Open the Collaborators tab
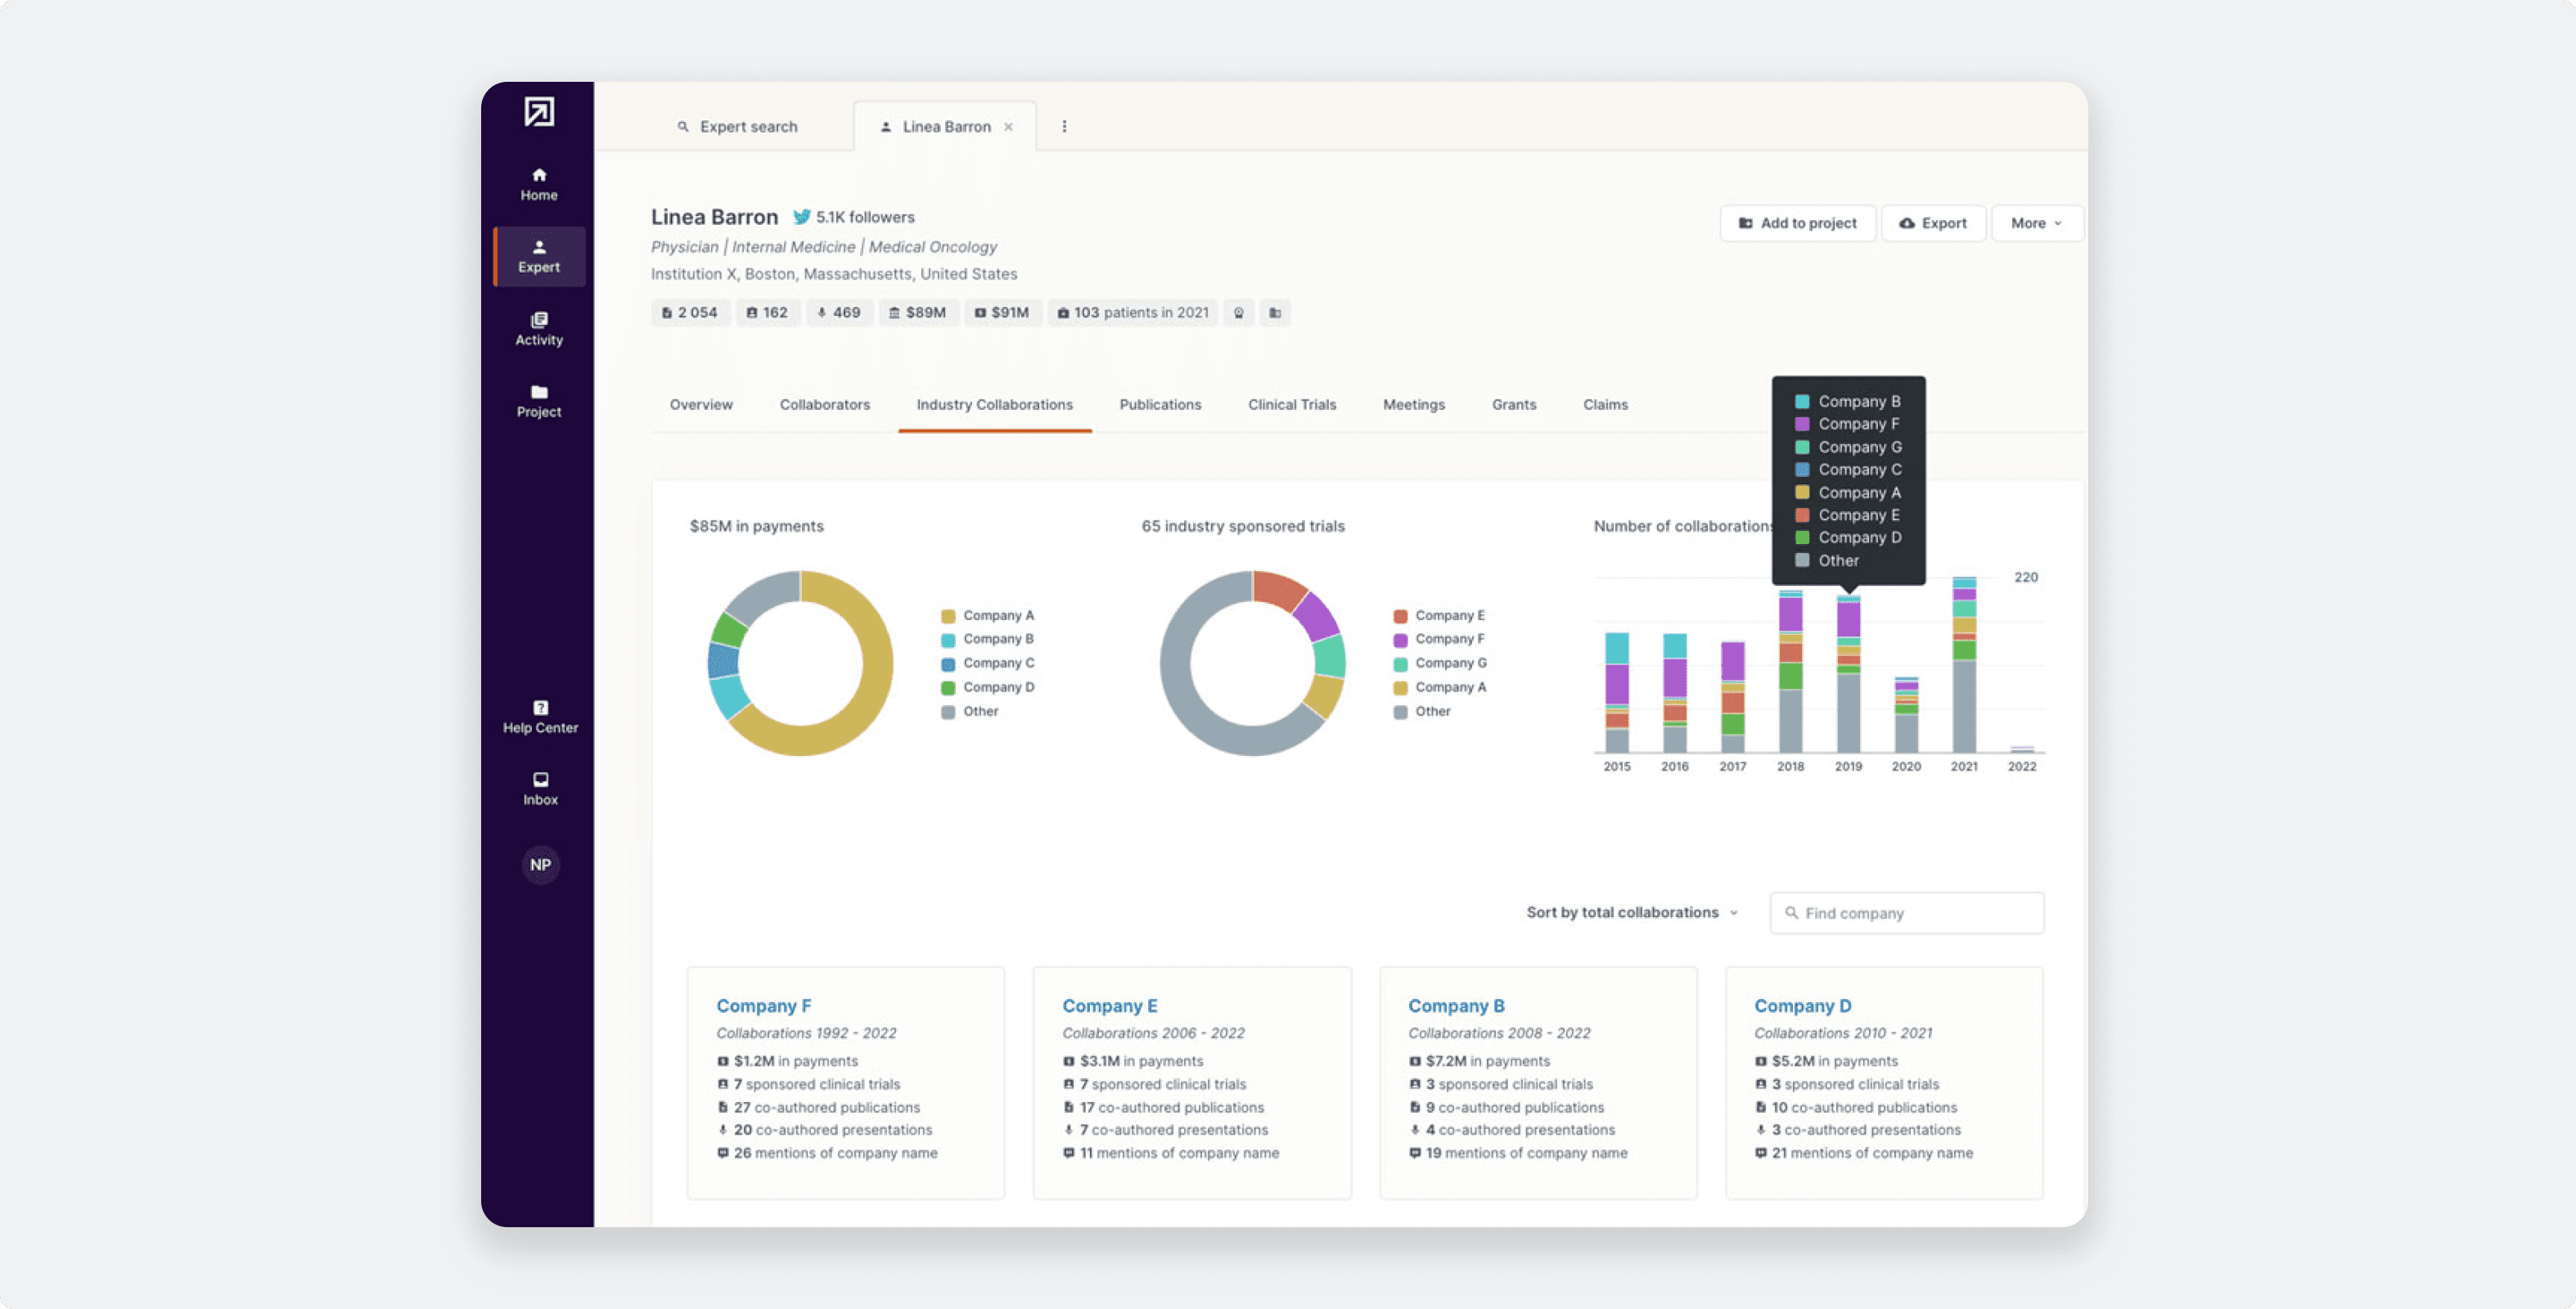2576x1309 pixels. [x=825, y=405]
